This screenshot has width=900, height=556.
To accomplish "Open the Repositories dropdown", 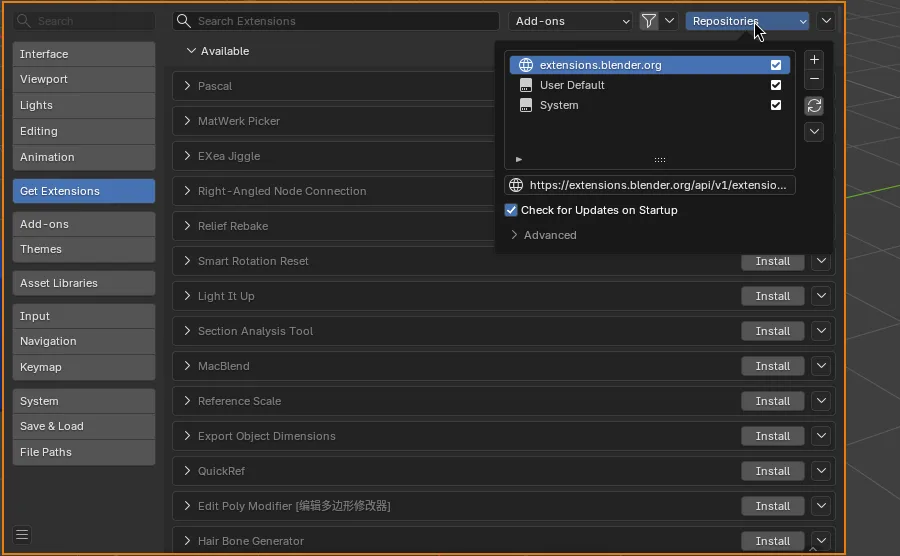I will pyautogui.click(x=747, y=21).
